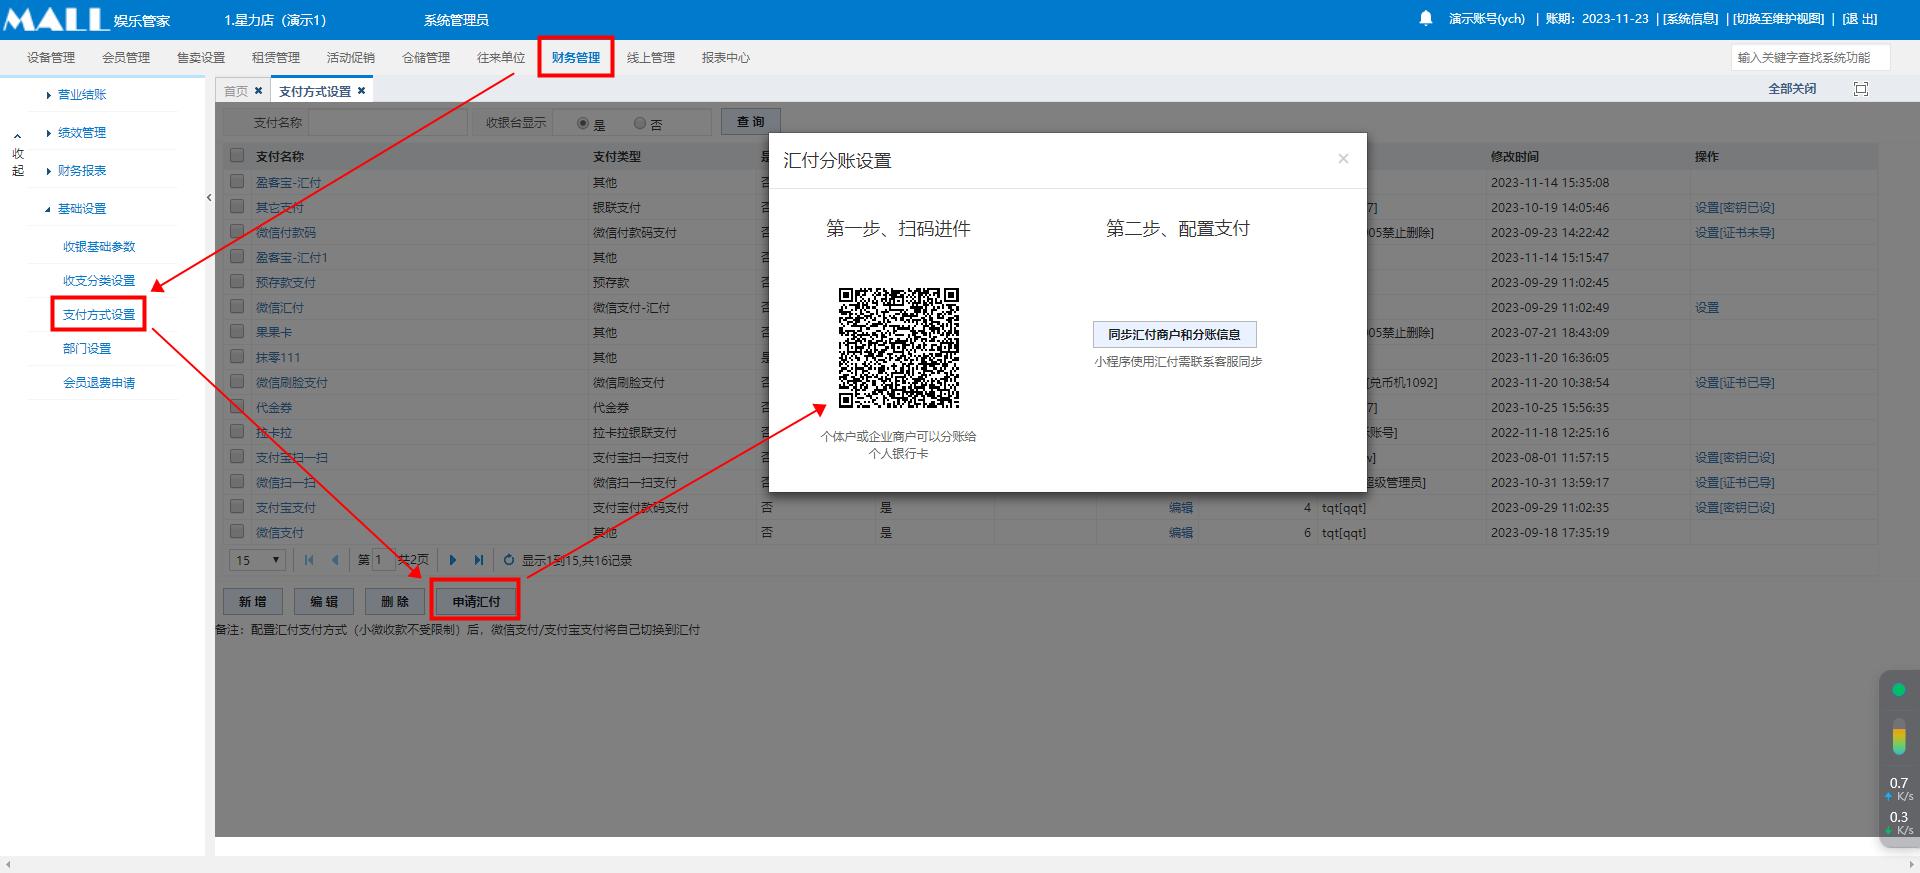
Task: Click the horizontal scrollbar at the bottom
Action: point(960,865)
